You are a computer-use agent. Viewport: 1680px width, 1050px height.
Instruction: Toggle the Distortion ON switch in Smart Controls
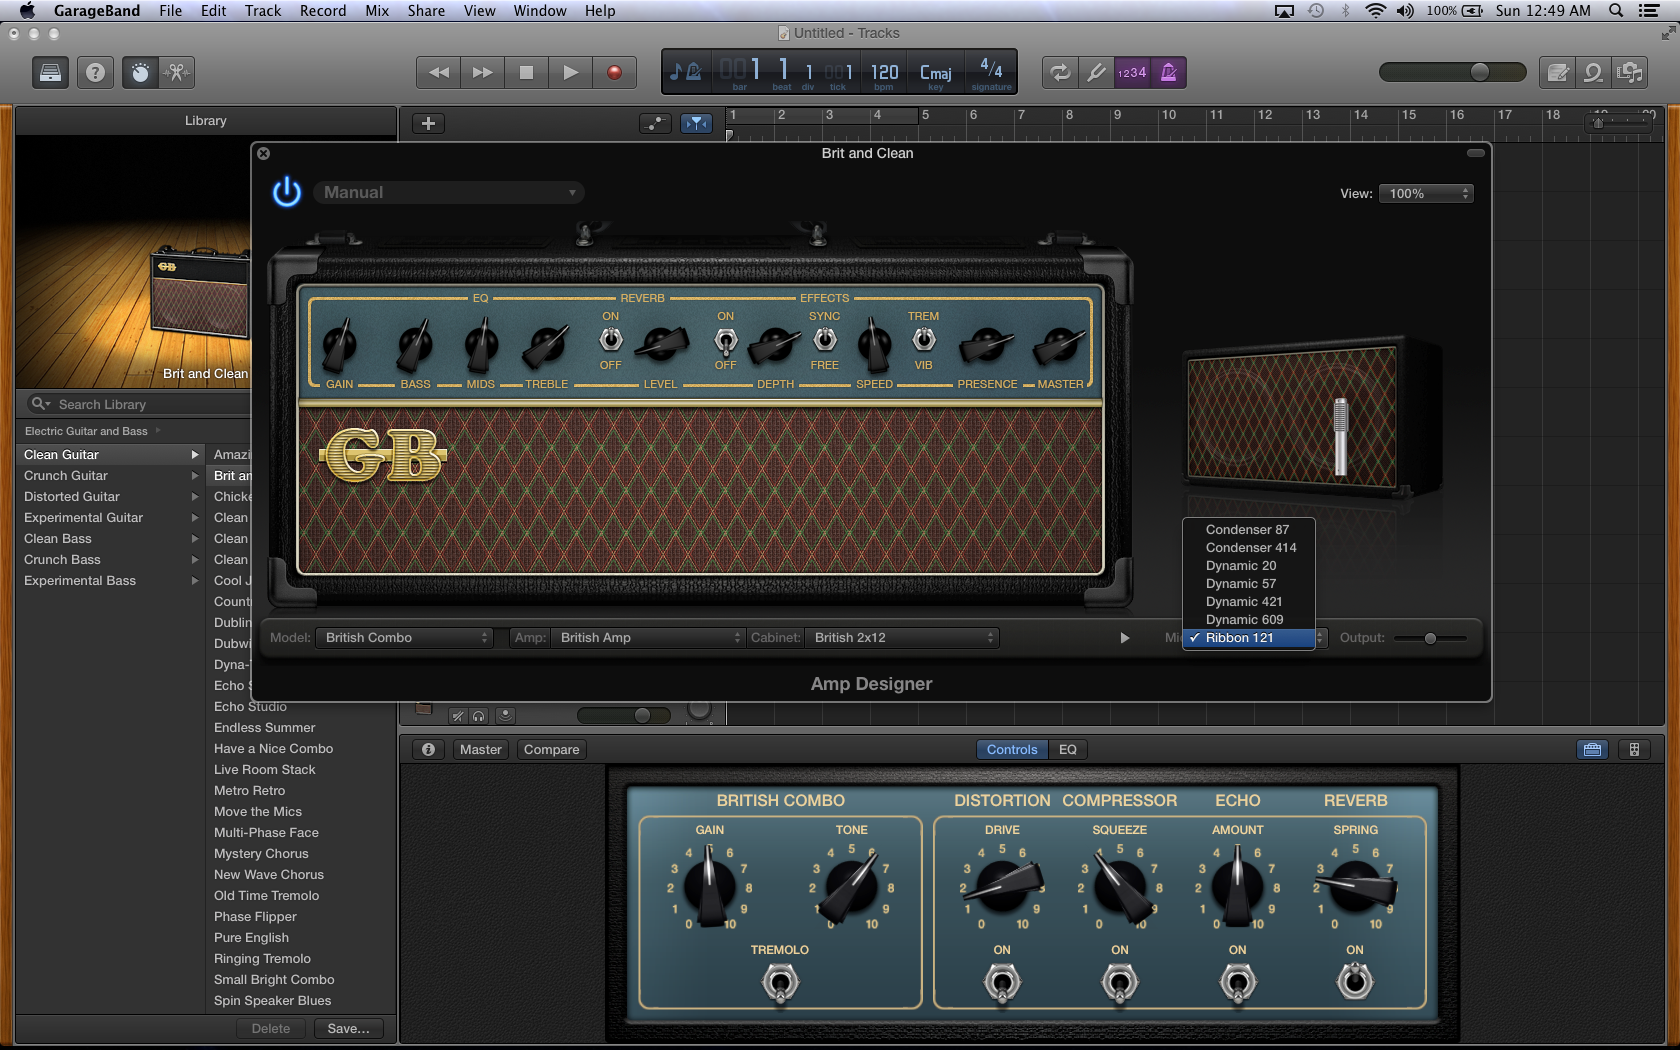coord(1002,982)
